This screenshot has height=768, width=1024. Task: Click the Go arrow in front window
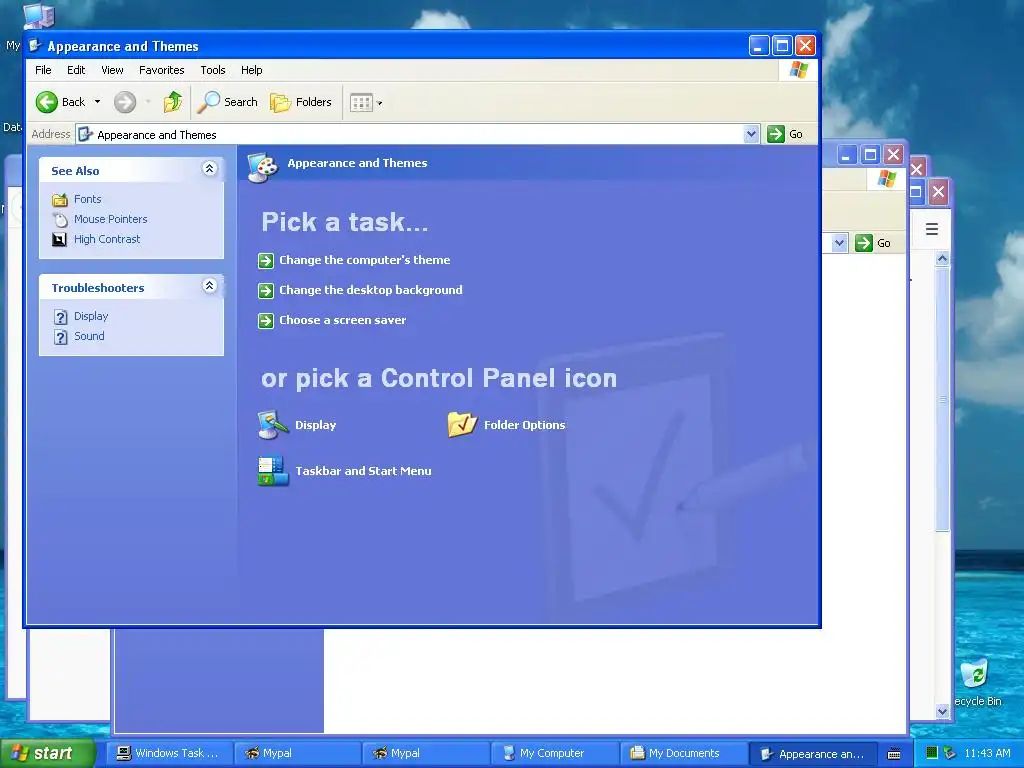point(776,134)
